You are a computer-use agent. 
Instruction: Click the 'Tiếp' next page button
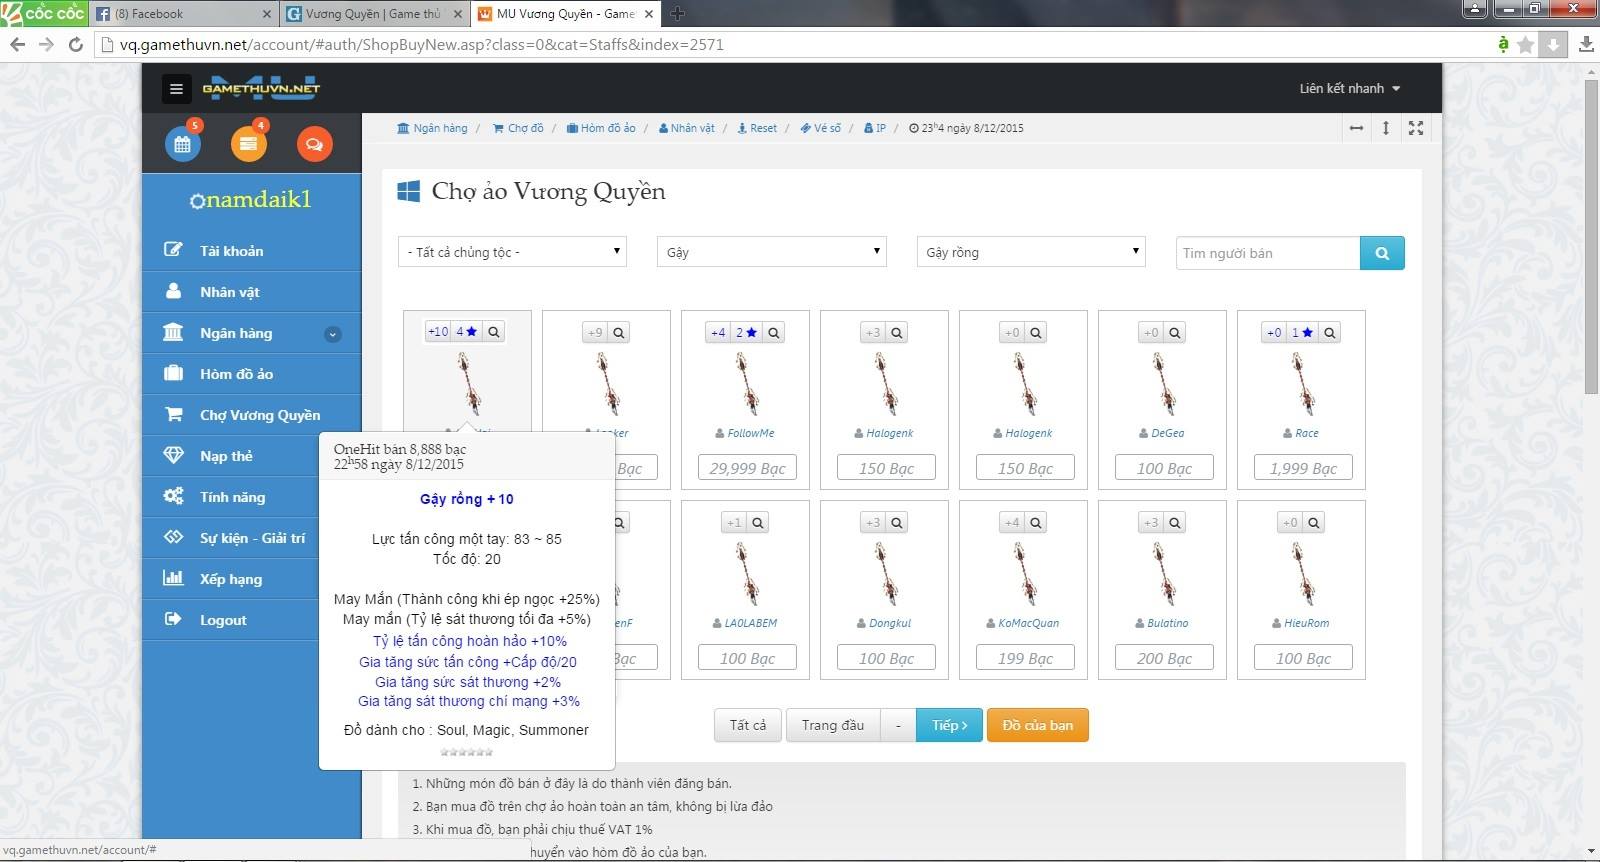click(x=949, y=725)
